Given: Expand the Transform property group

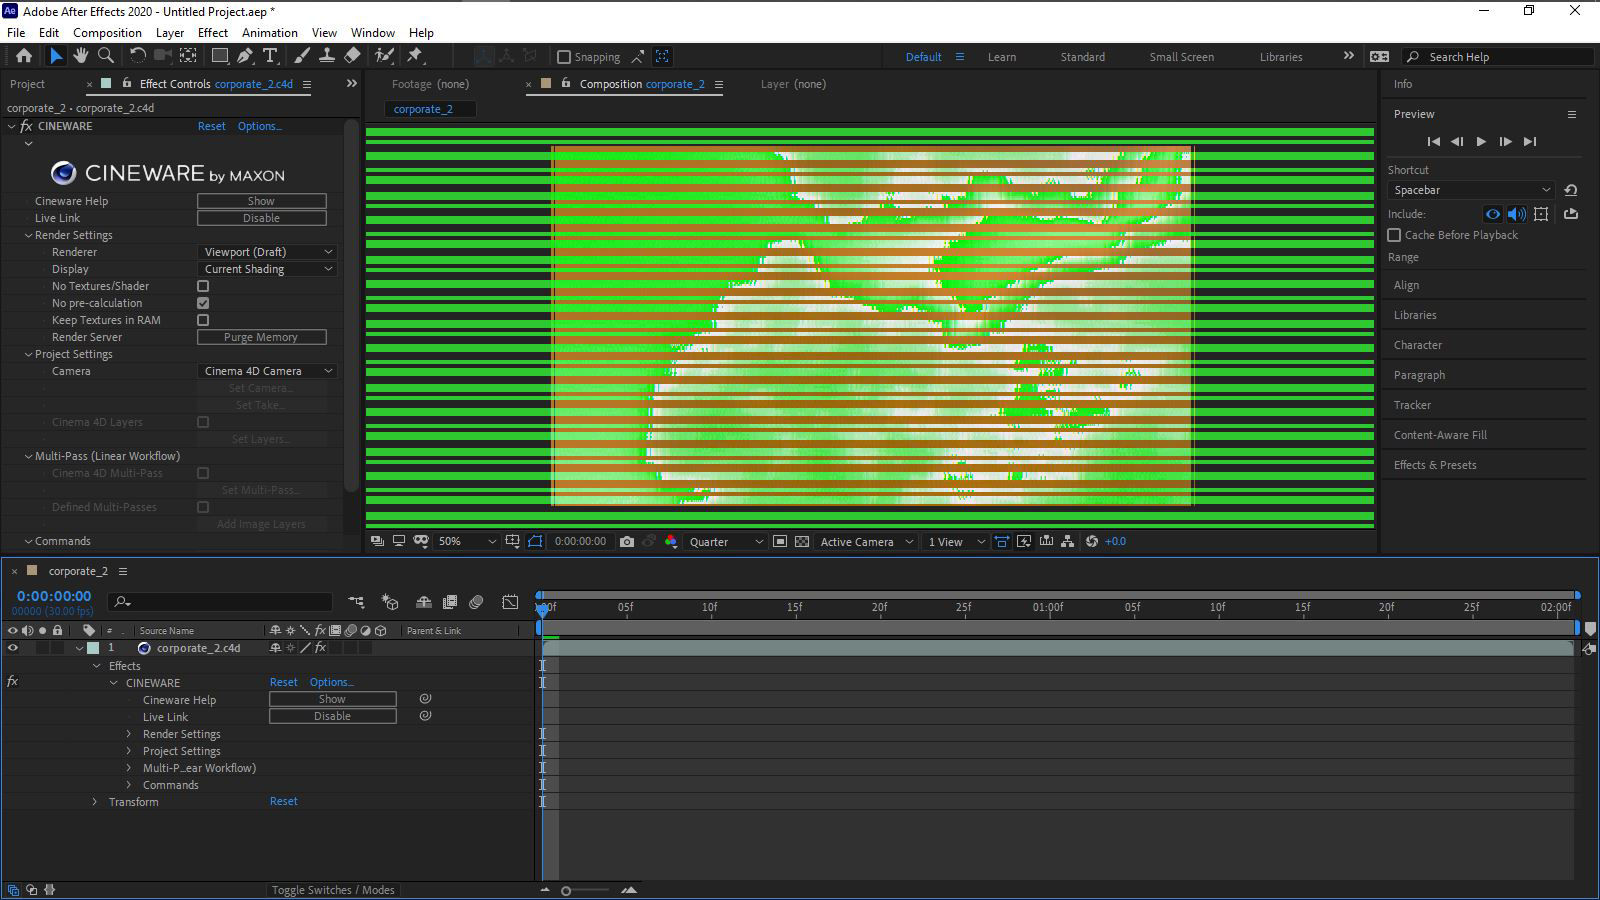Looking at the screenshot, I should [x=95, y=802].
